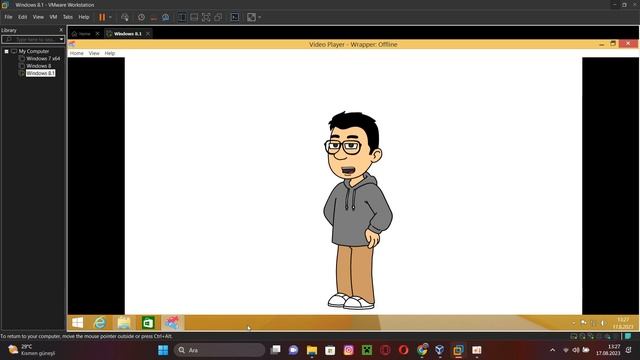Click the stretch guest display icon
Viewport: 640px width, 360px height.
(251, 17)
